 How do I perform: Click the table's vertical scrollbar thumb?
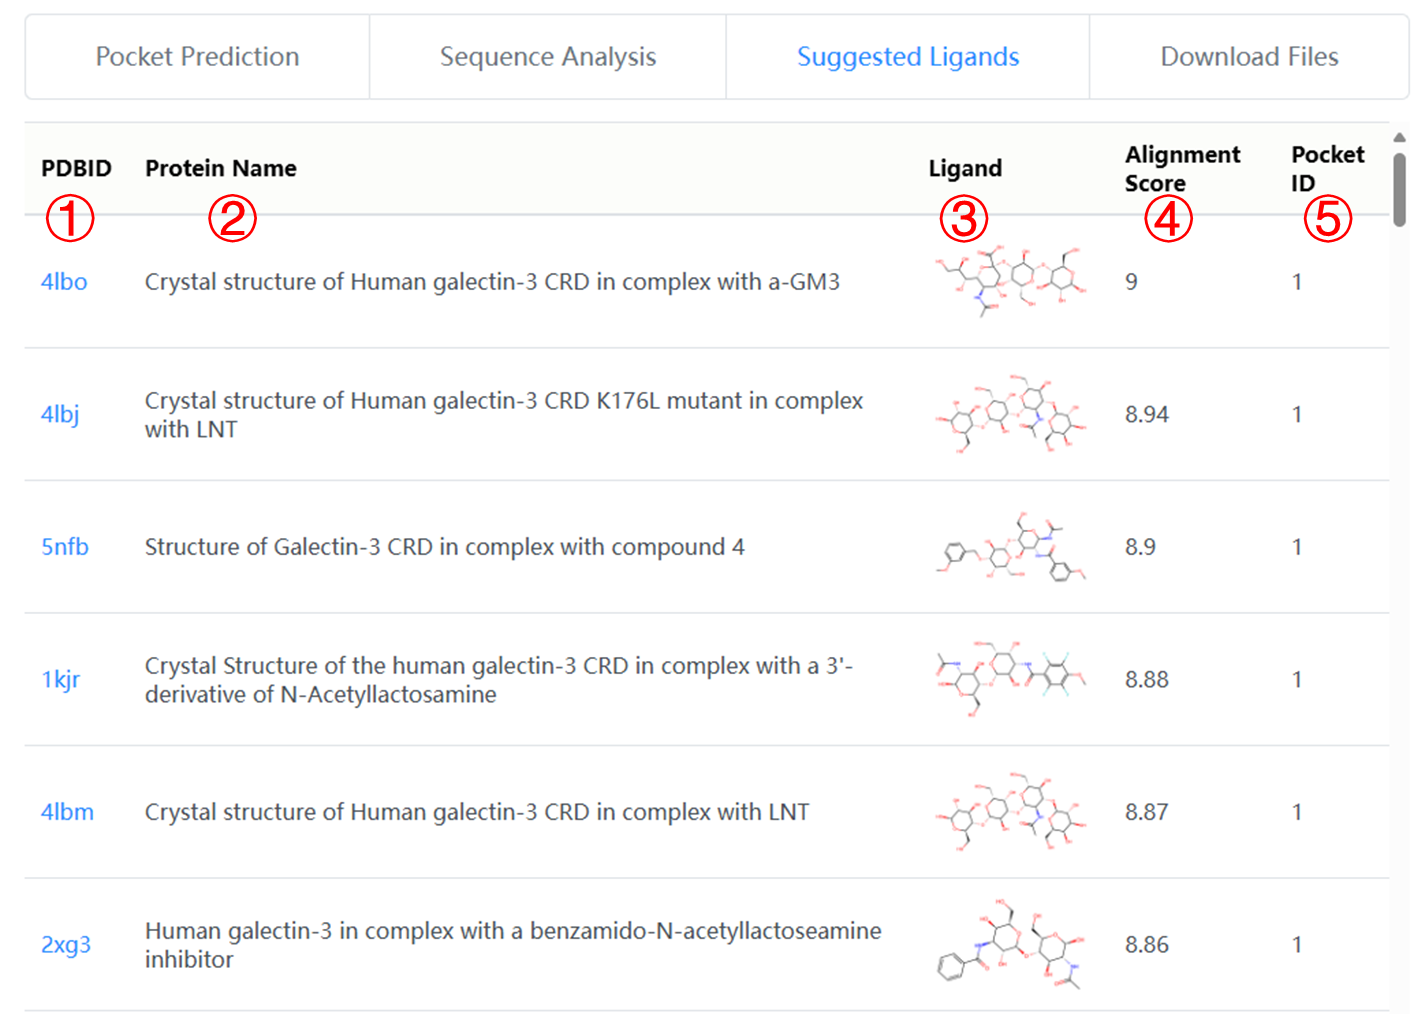pos(1399,188)
